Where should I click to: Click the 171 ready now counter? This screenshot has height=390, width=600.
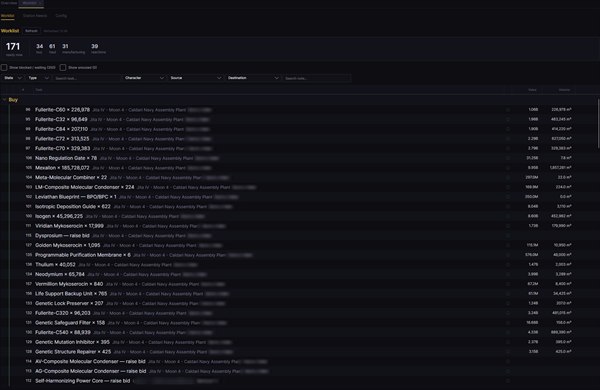pyautogui.click(x=13, y=49)
